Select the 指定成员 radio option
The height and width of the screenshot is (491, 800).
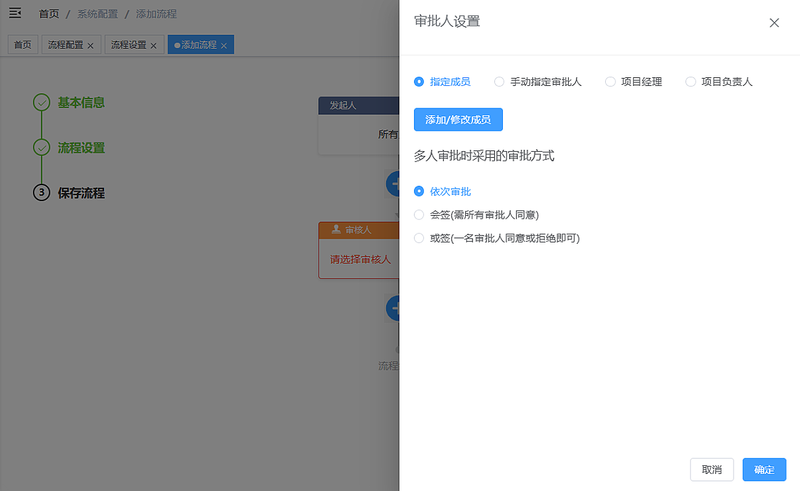[x=442, y=82]
